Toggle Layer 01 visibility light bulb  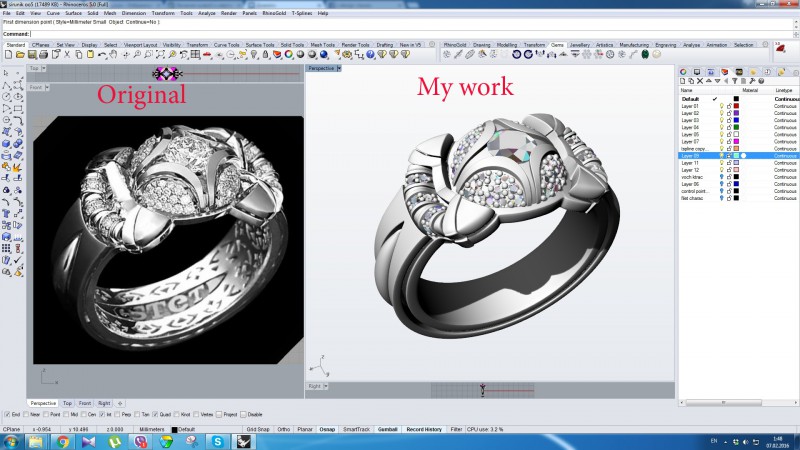[721, 106]
